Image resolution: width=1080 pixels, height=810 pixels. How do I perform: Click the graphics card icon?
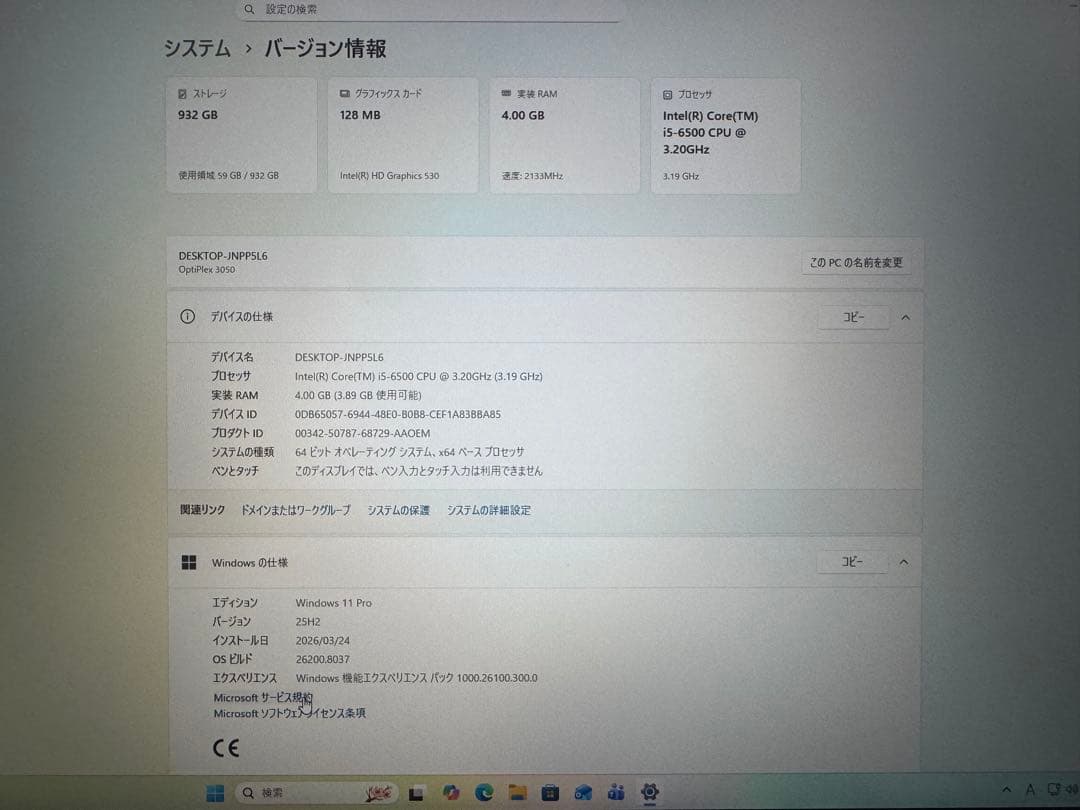click(x=344, y=93)
